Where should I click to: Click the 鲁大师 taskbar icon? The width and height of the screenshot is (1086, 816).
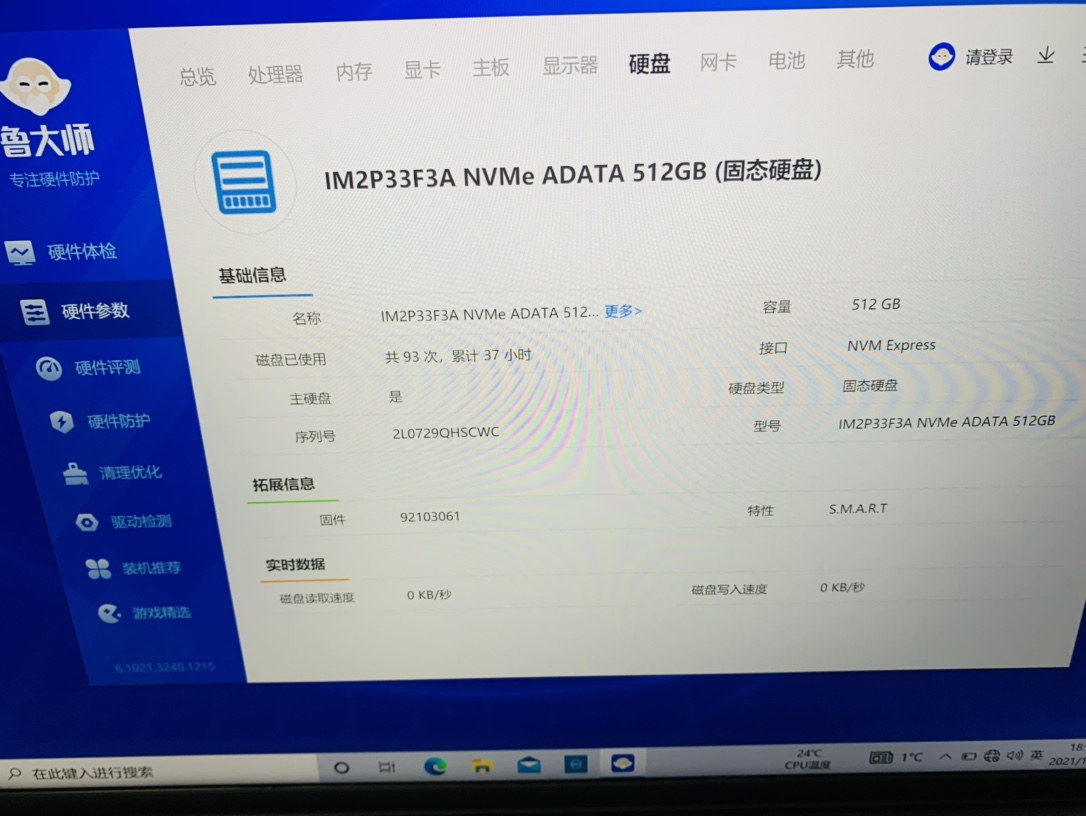pos(622,763)
